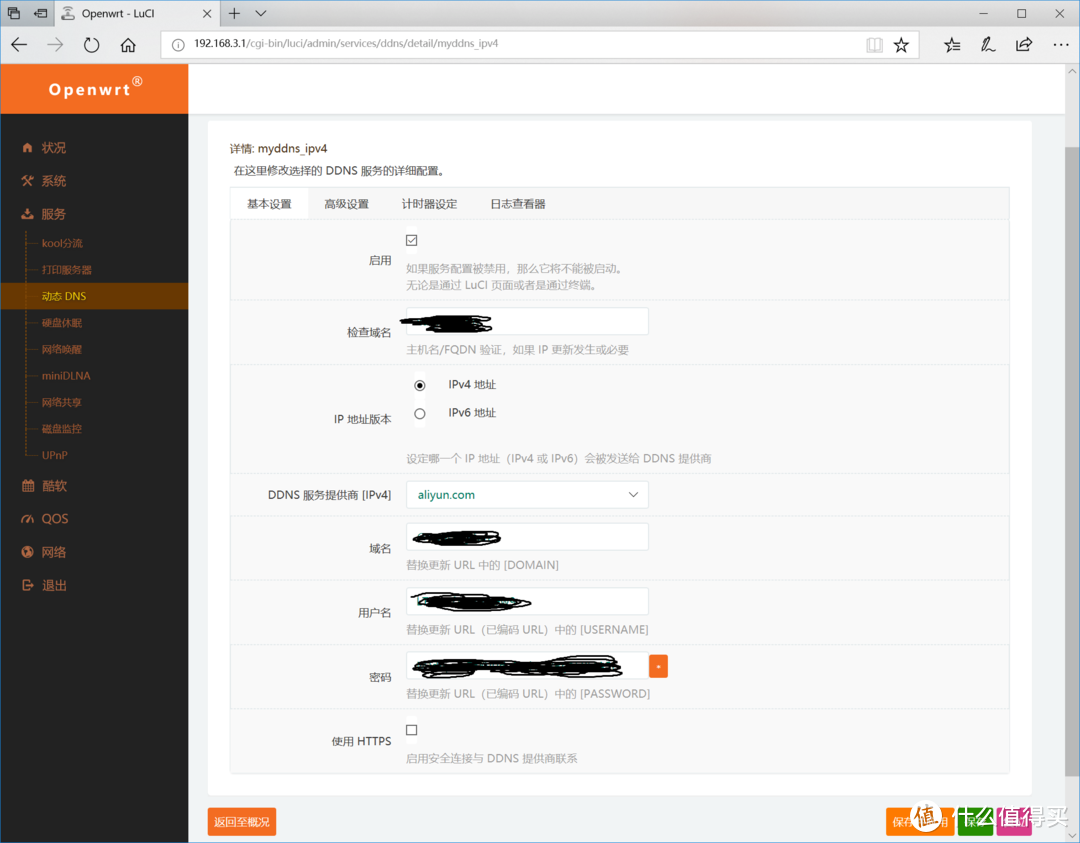
Task: Open 网络 with the globe icon
Action: [x=27, y=551]
